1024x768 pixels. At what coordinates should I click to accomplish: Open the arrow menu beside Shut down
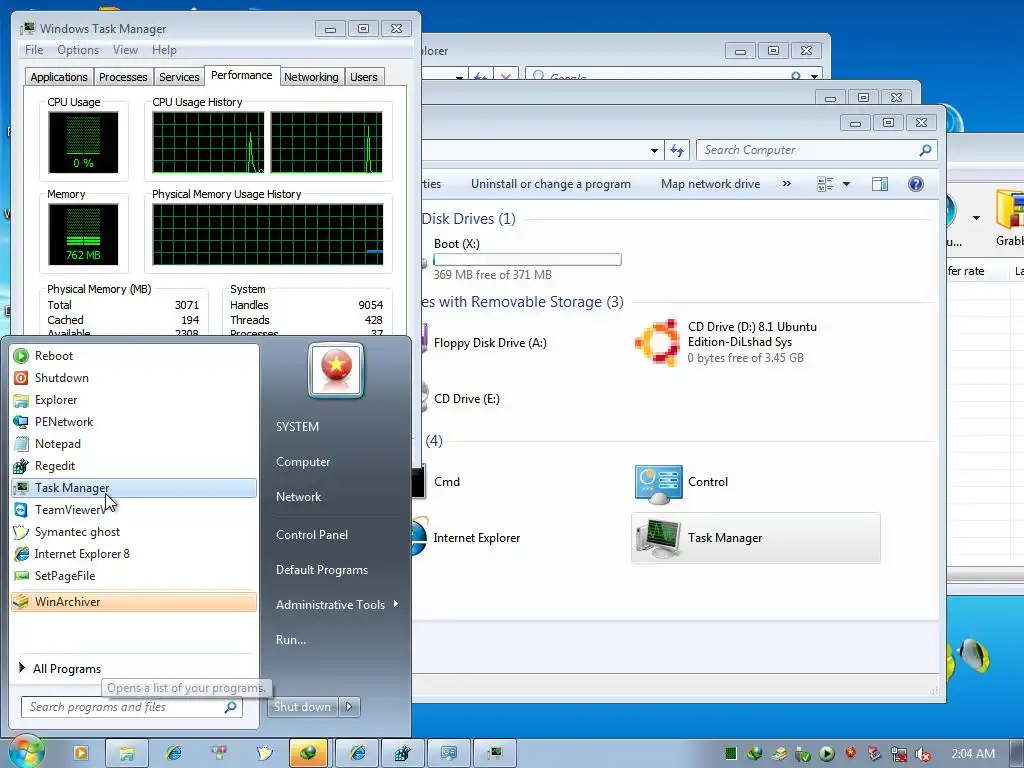349,707
